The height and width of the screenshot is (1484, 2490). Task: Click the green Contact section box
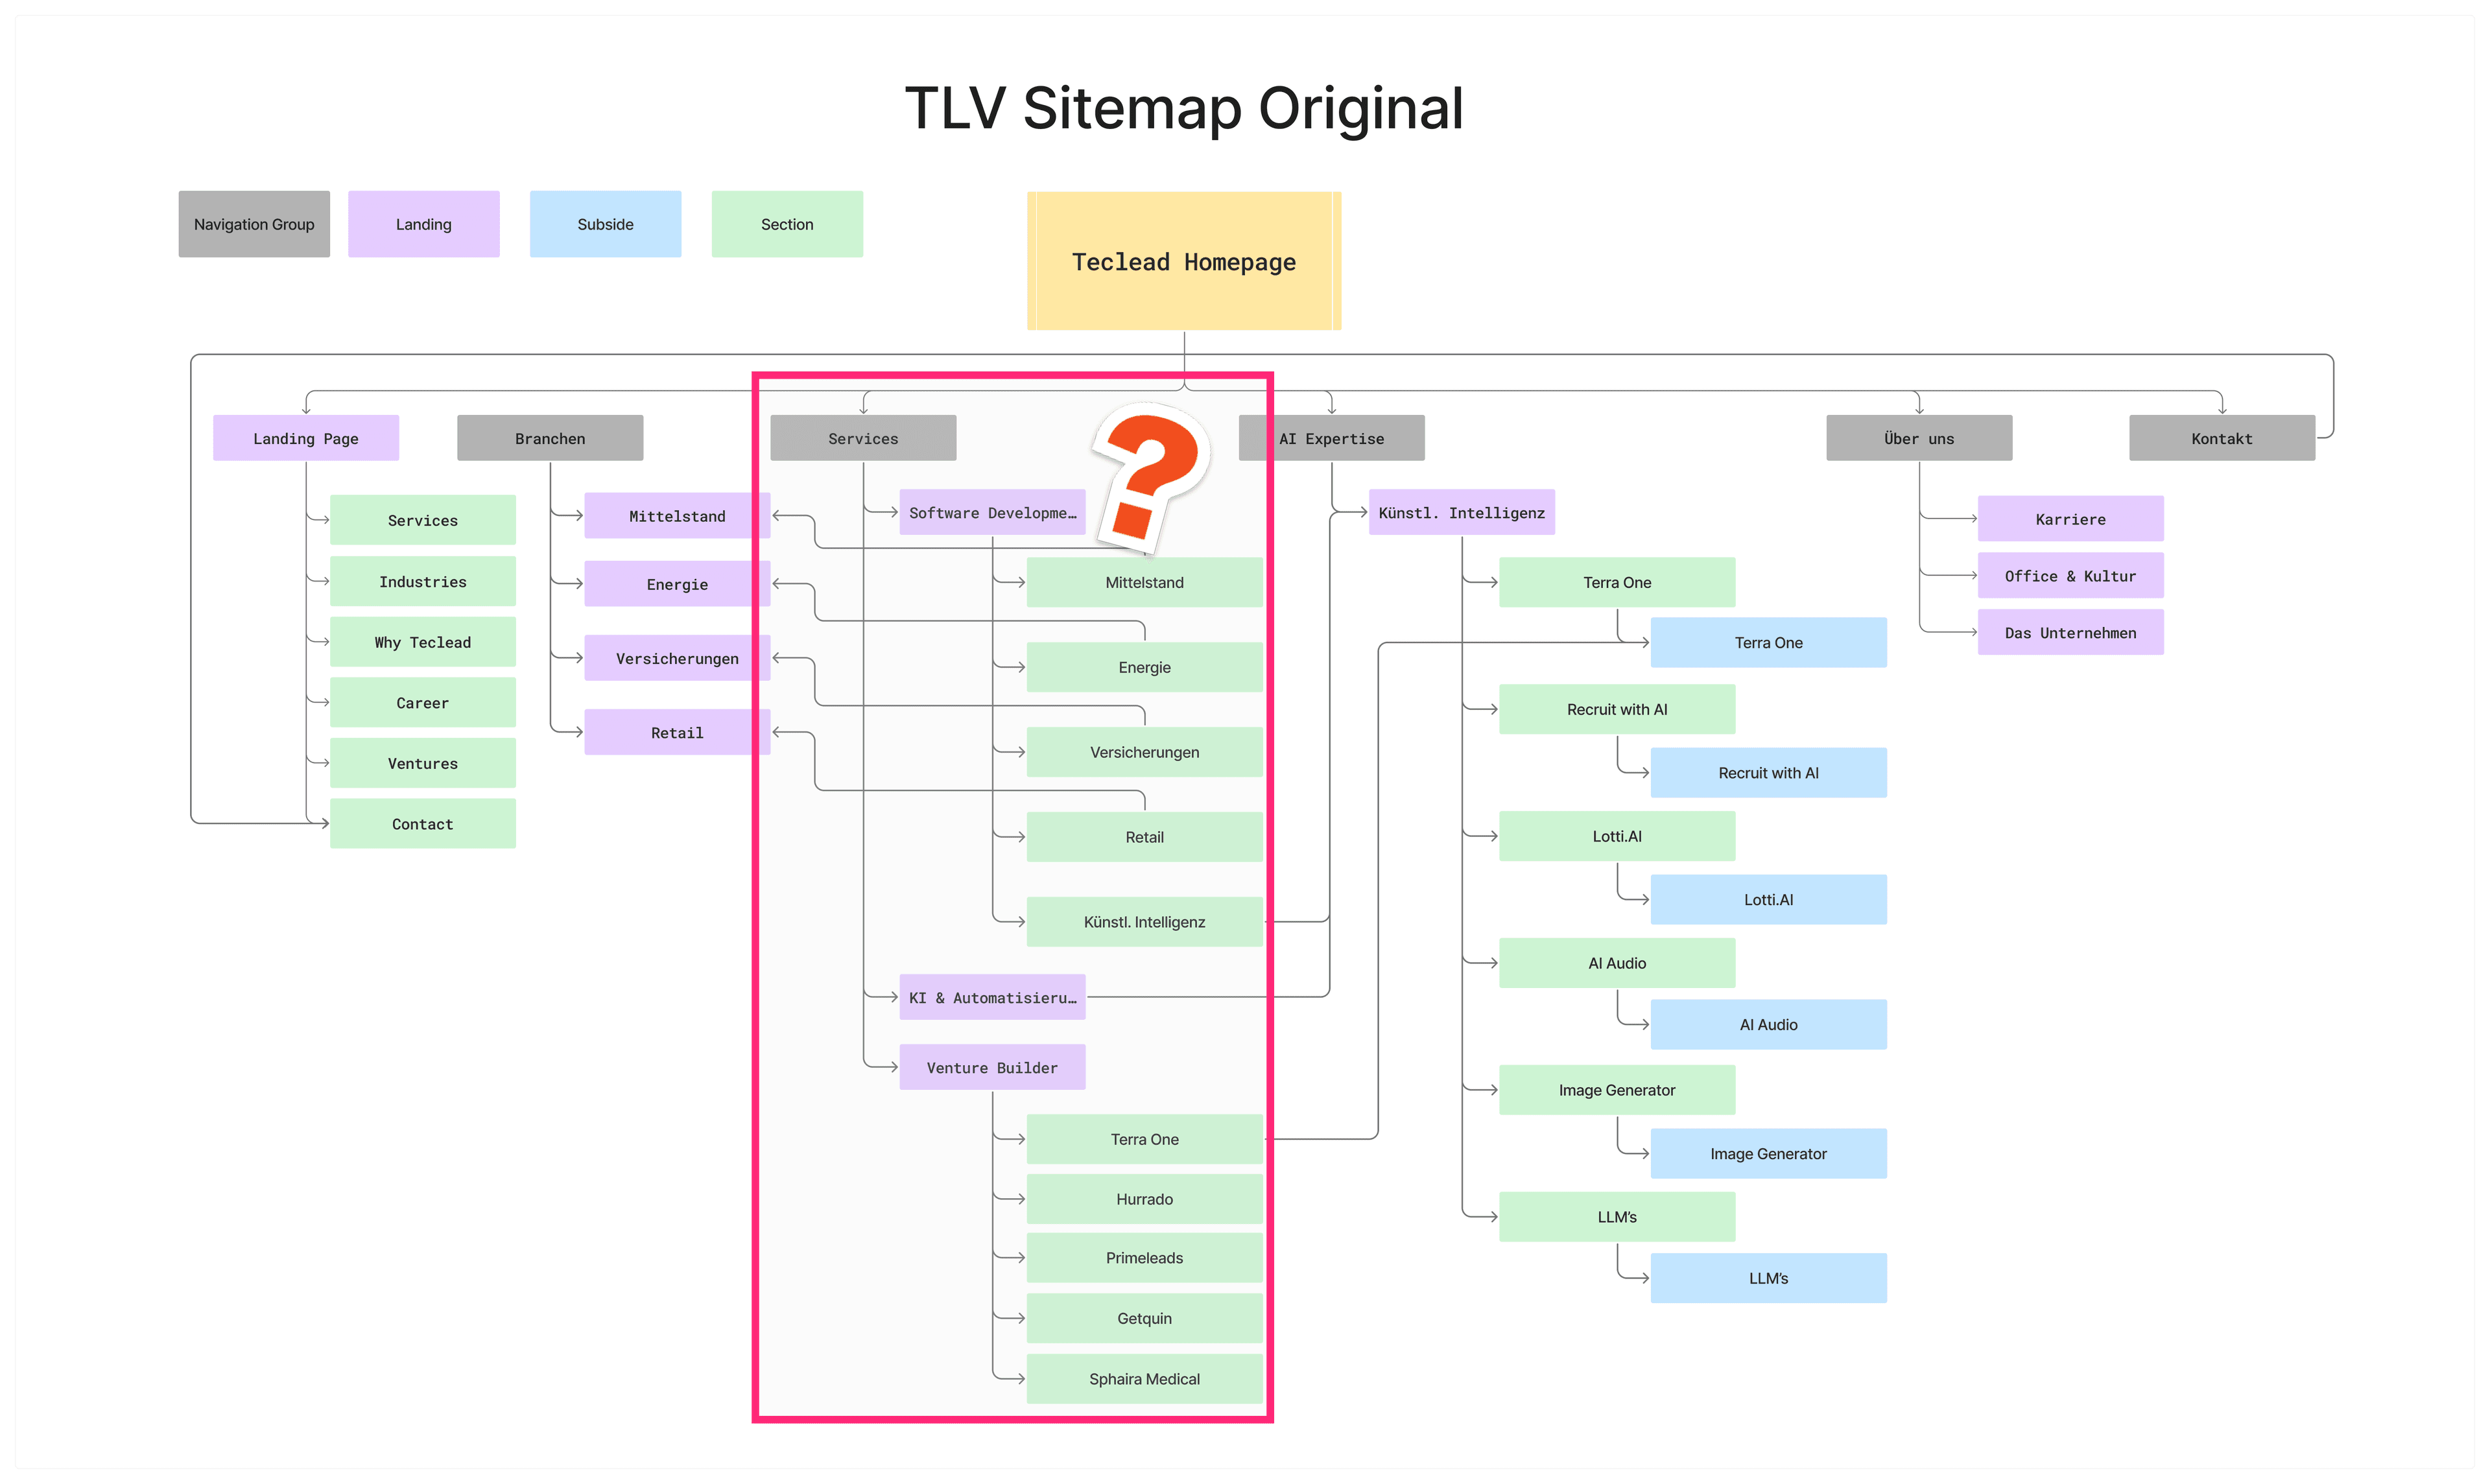tap(423, 824)
